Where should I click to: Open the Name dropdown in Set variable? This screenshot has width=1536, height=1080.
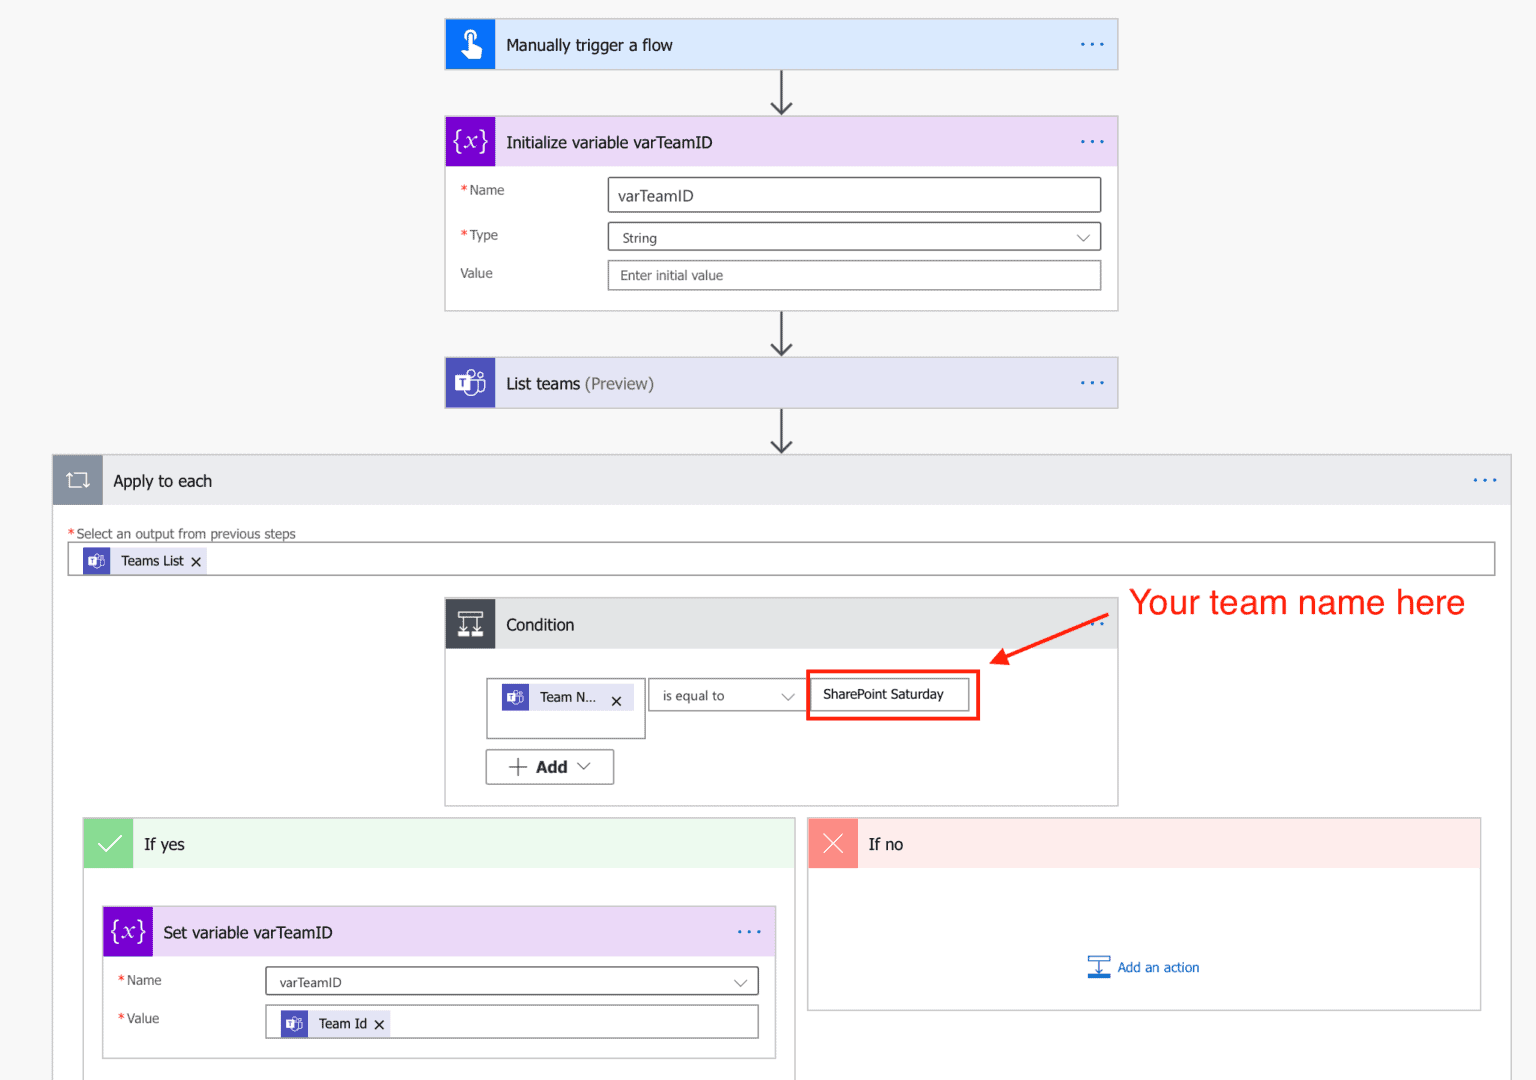click(x=741, y=981)
